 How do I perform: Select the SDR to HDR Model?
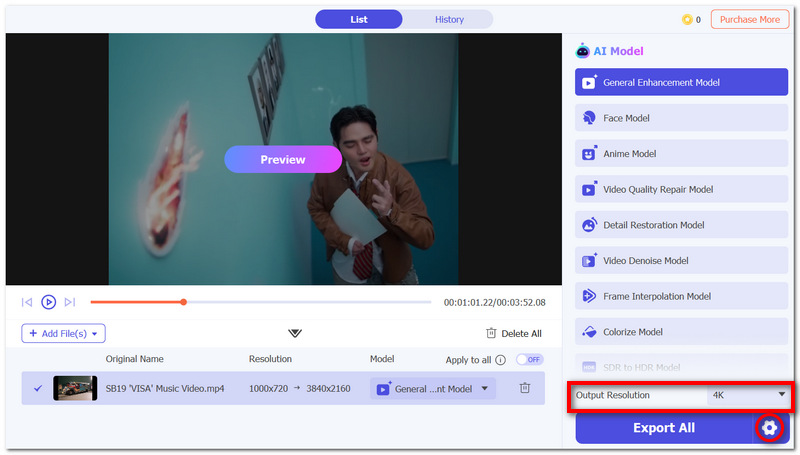point(681,366)
